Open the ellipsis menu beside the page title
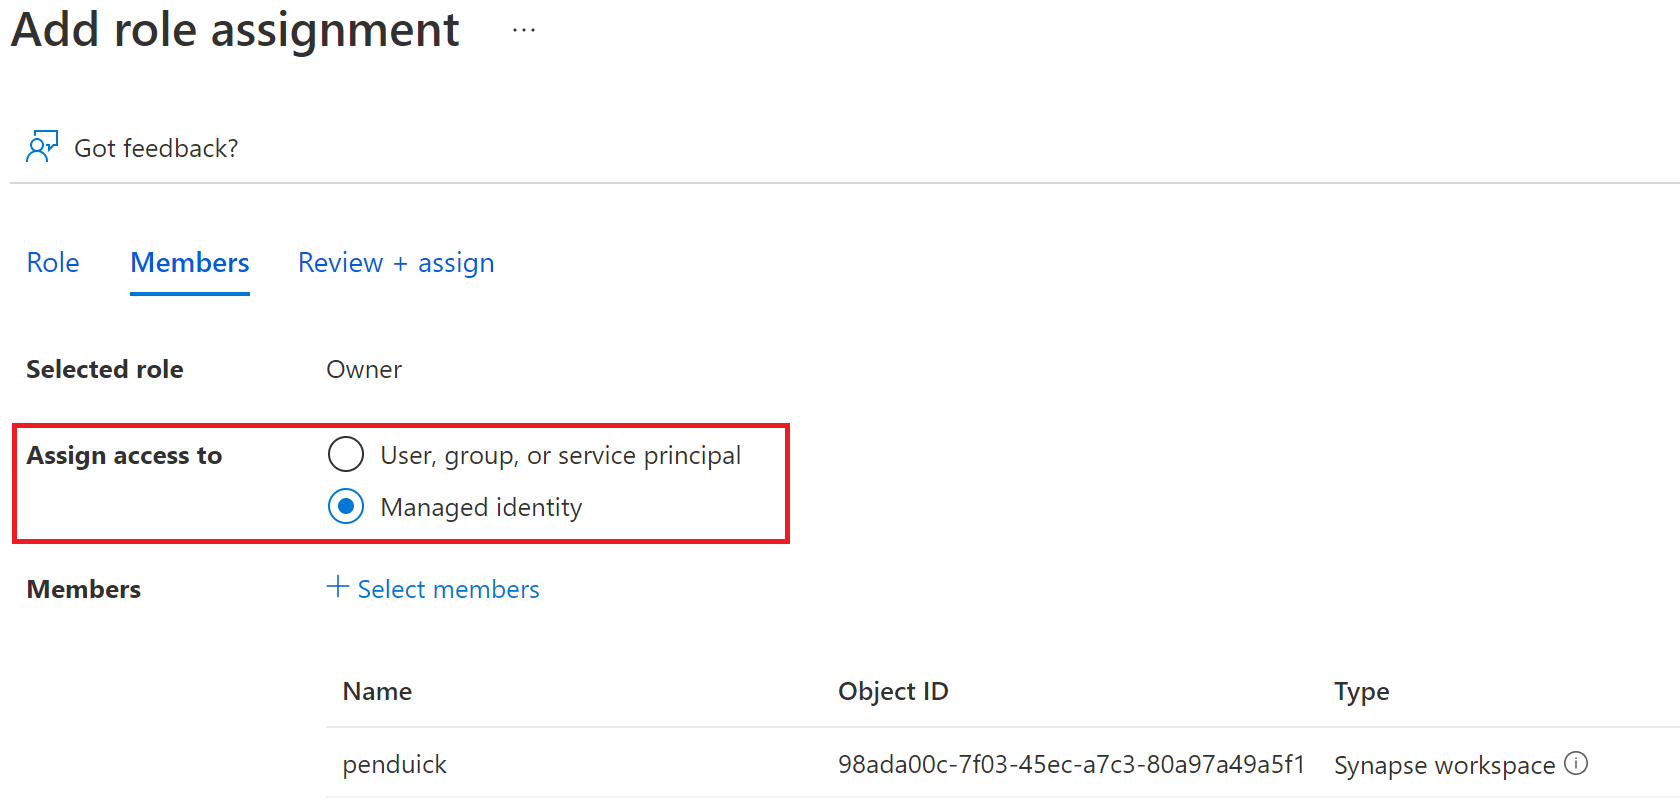This screenshot has width=1680, height=804. point(523,30)
